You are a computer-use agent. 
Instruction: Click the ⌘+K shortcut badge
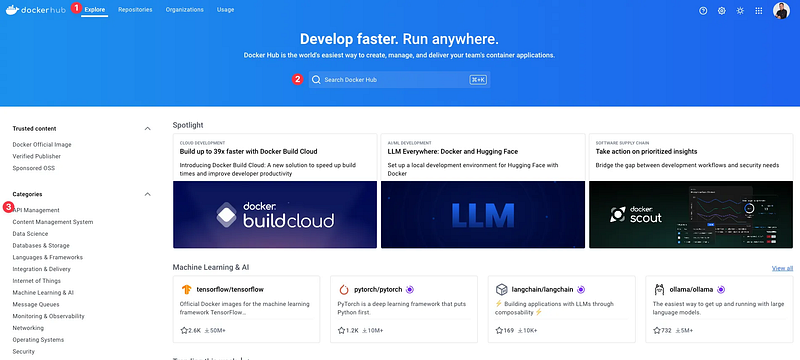click(x=478, y=80)
